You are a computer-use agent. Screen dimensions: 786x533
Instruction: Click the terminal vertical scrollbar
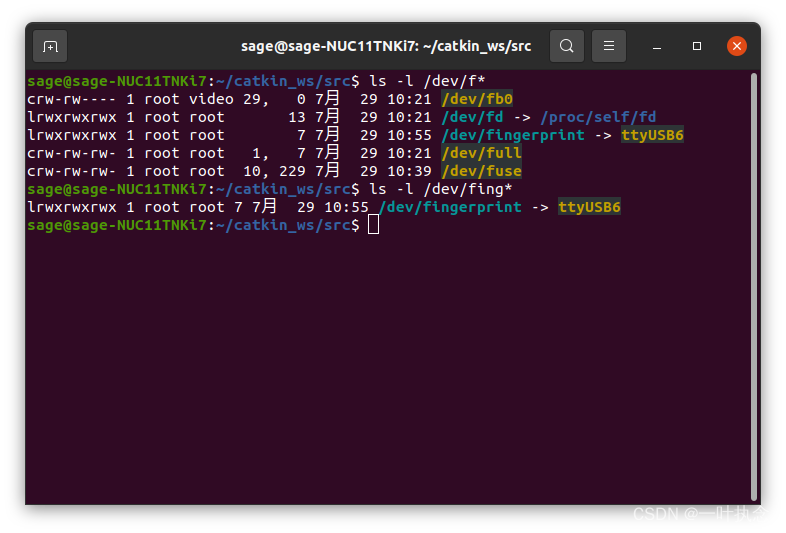pos(753,287)
